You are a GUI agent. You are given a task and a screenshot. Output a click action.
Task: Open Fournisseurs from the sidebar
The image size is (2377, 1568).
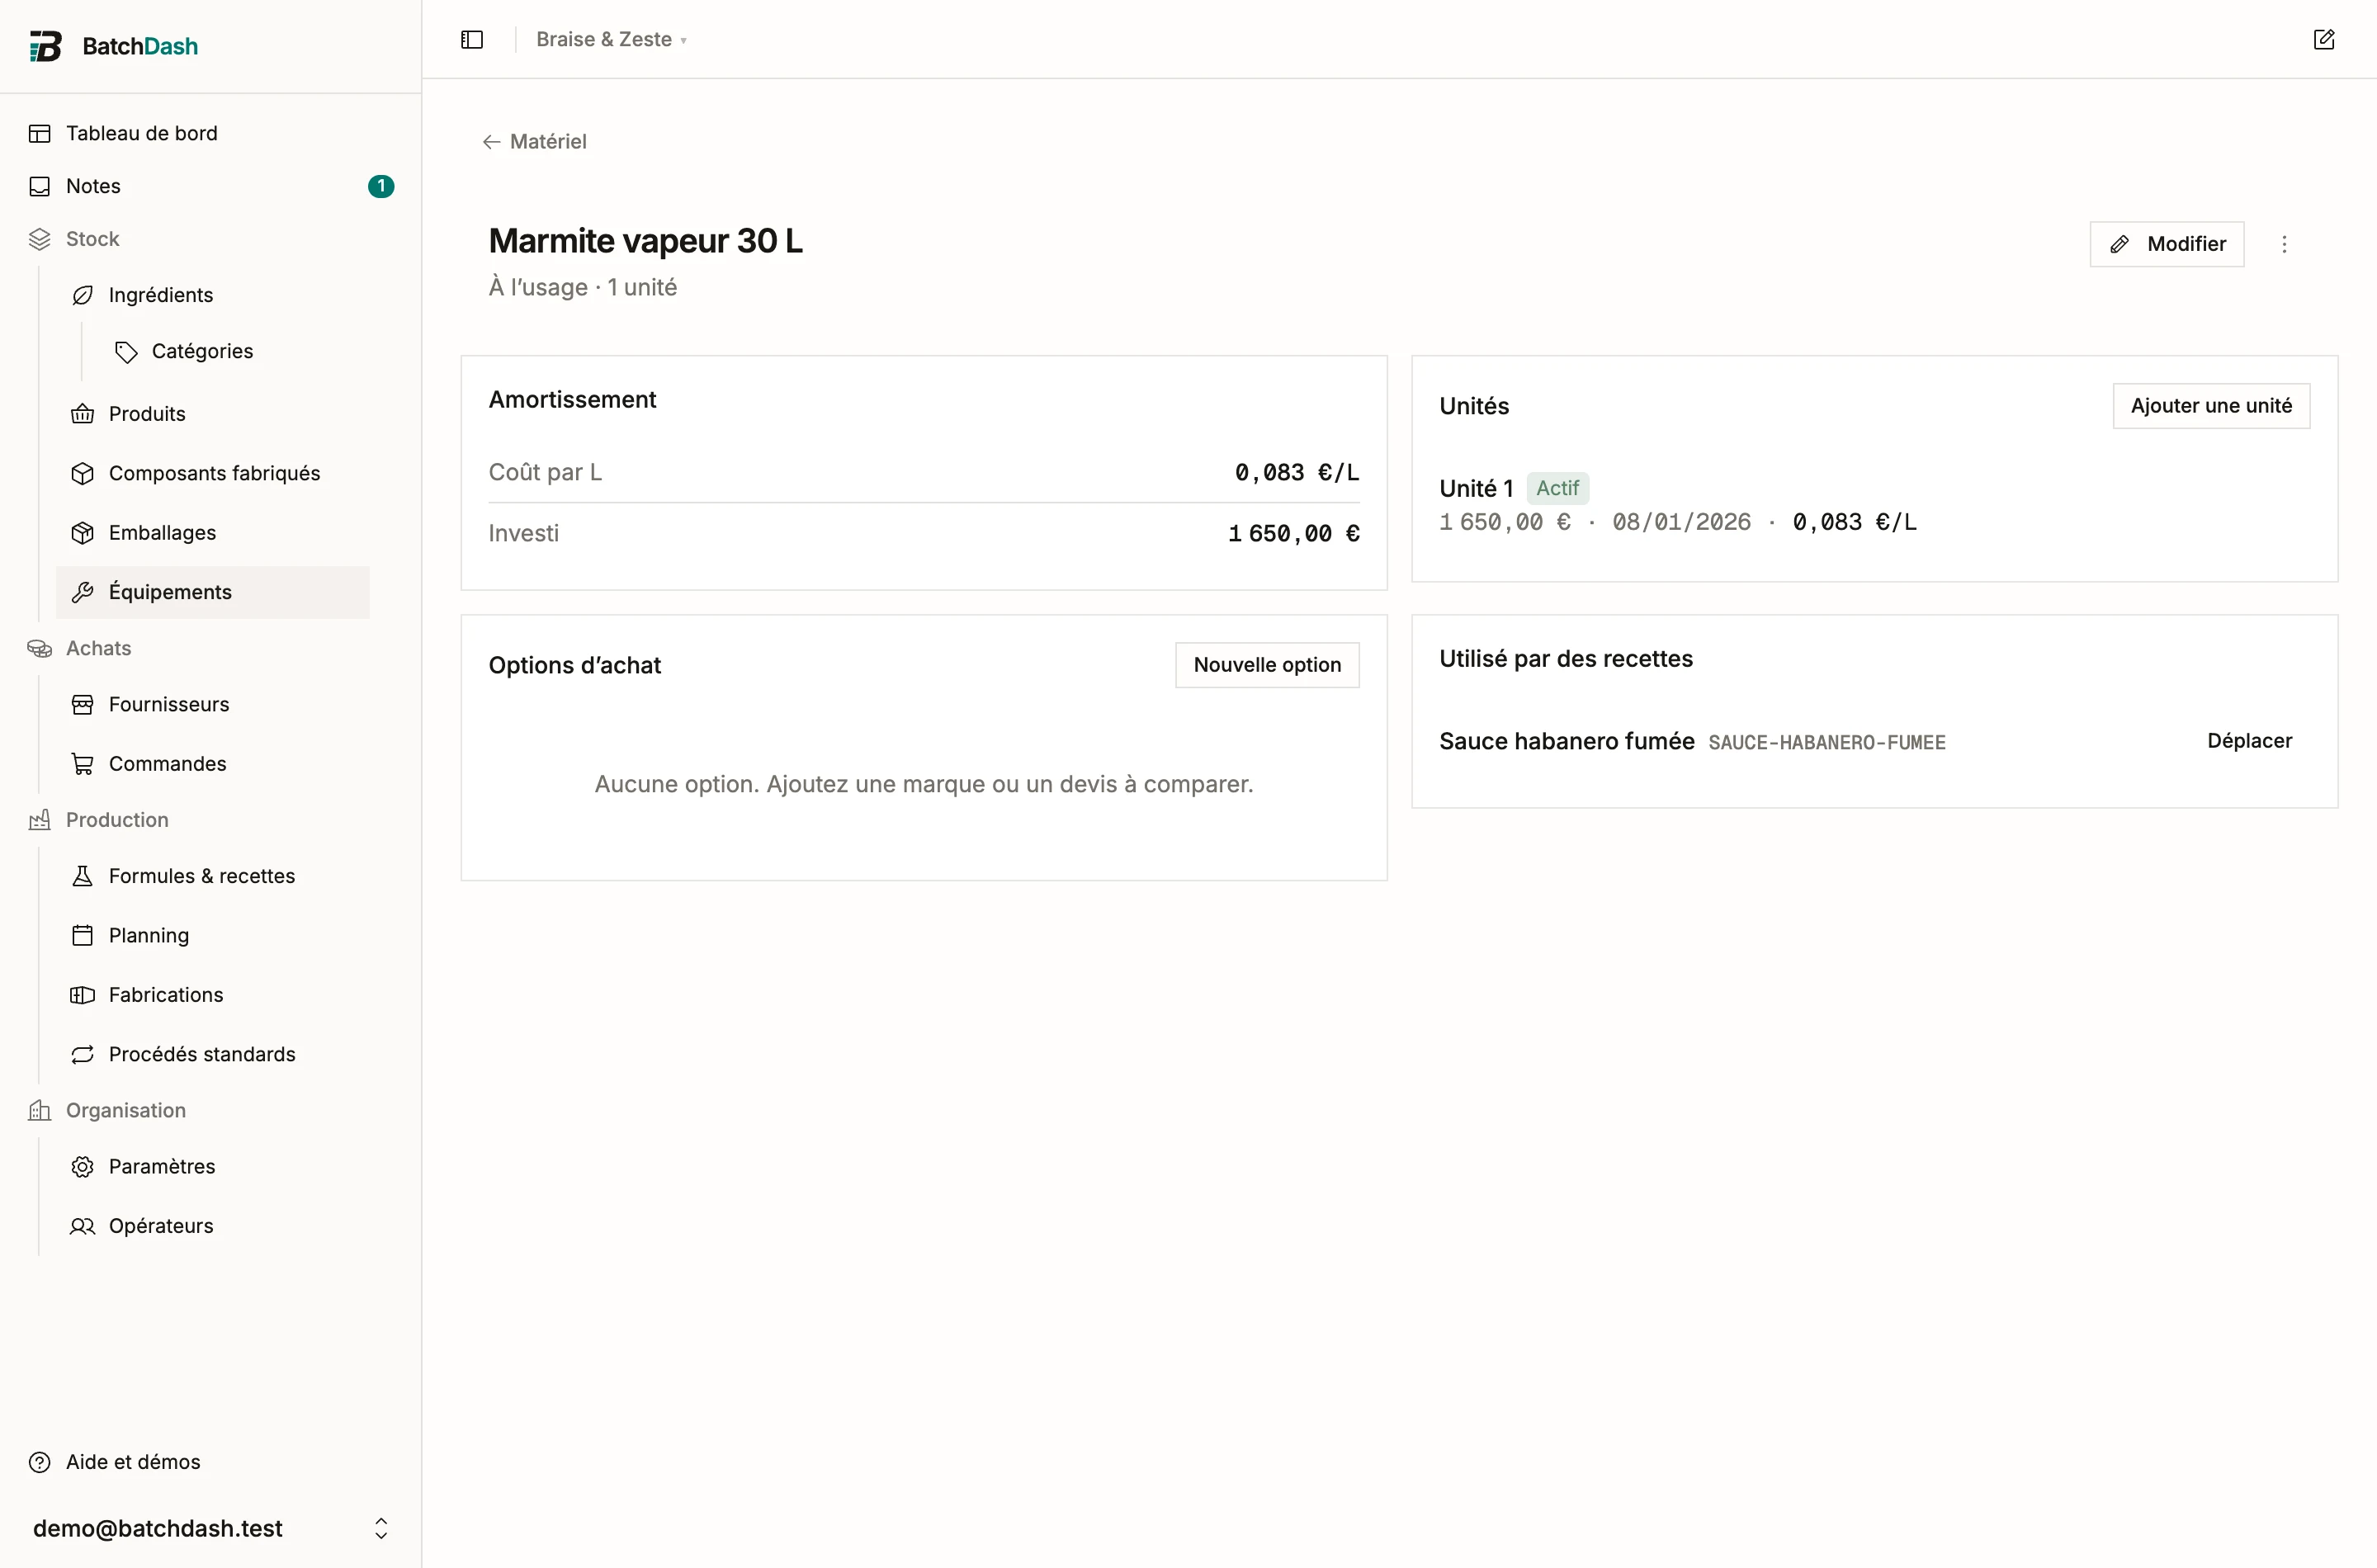pyautogui.click(x=213, y=704)
